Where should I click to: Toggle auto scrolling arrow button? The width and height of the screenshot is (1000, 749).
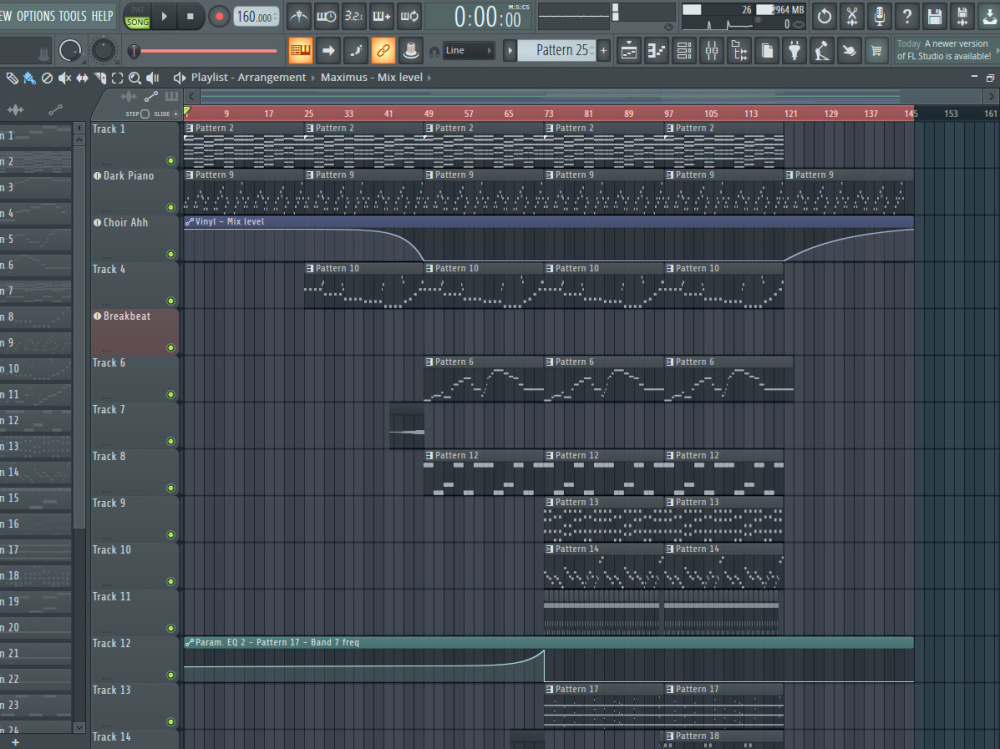[328, 50]
